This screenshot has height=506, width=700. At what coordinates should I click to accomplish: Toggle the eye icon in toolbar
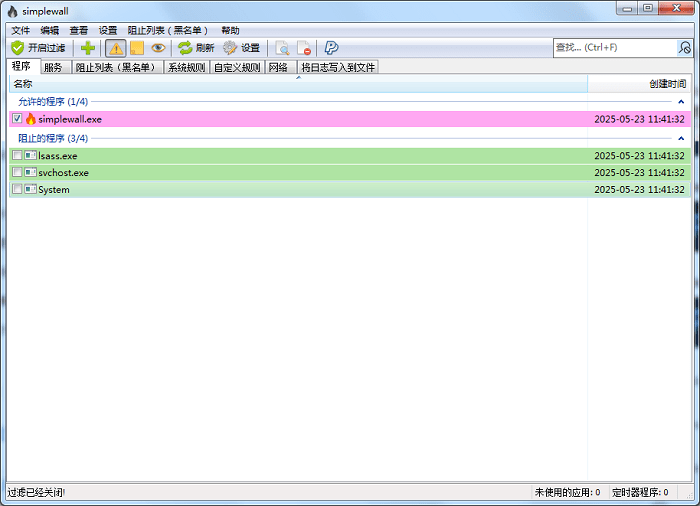(158, 48)
